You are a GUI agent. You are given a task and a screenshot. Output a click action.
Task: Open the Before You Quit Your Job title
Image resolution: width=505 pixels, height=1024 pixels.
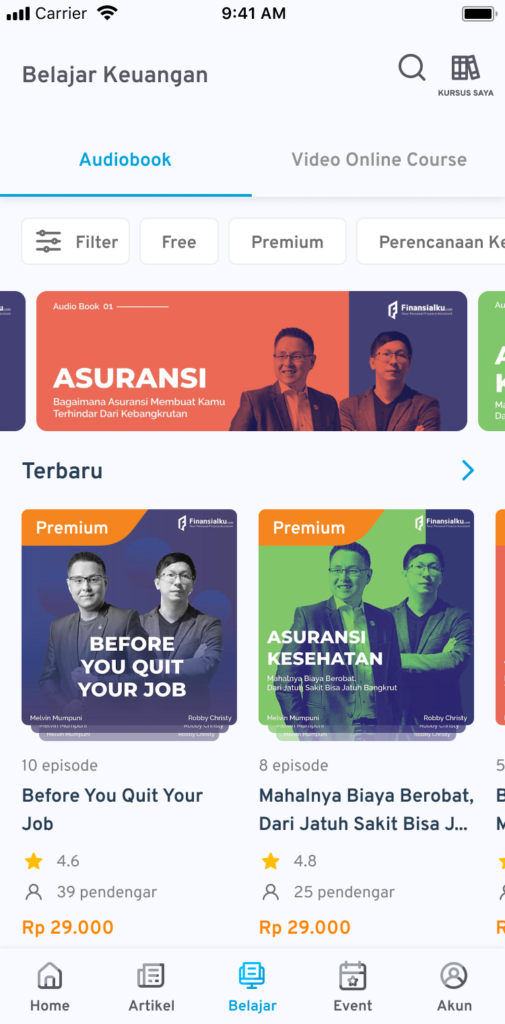tap(112, 810)
